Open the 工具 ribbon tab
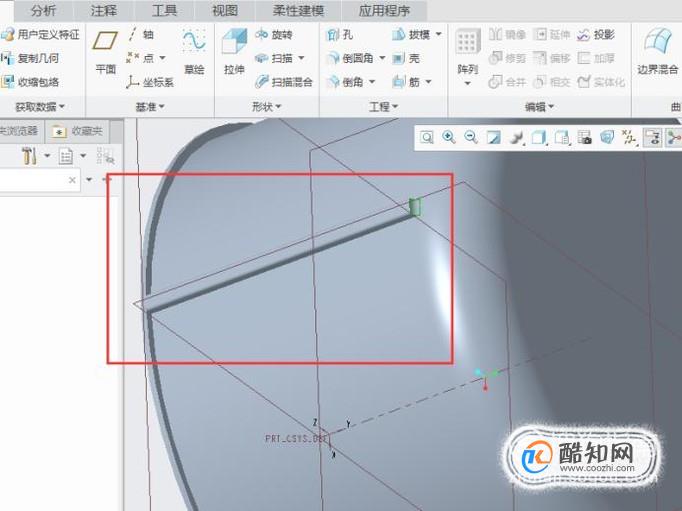682x511 pixels. coord(164,11)
